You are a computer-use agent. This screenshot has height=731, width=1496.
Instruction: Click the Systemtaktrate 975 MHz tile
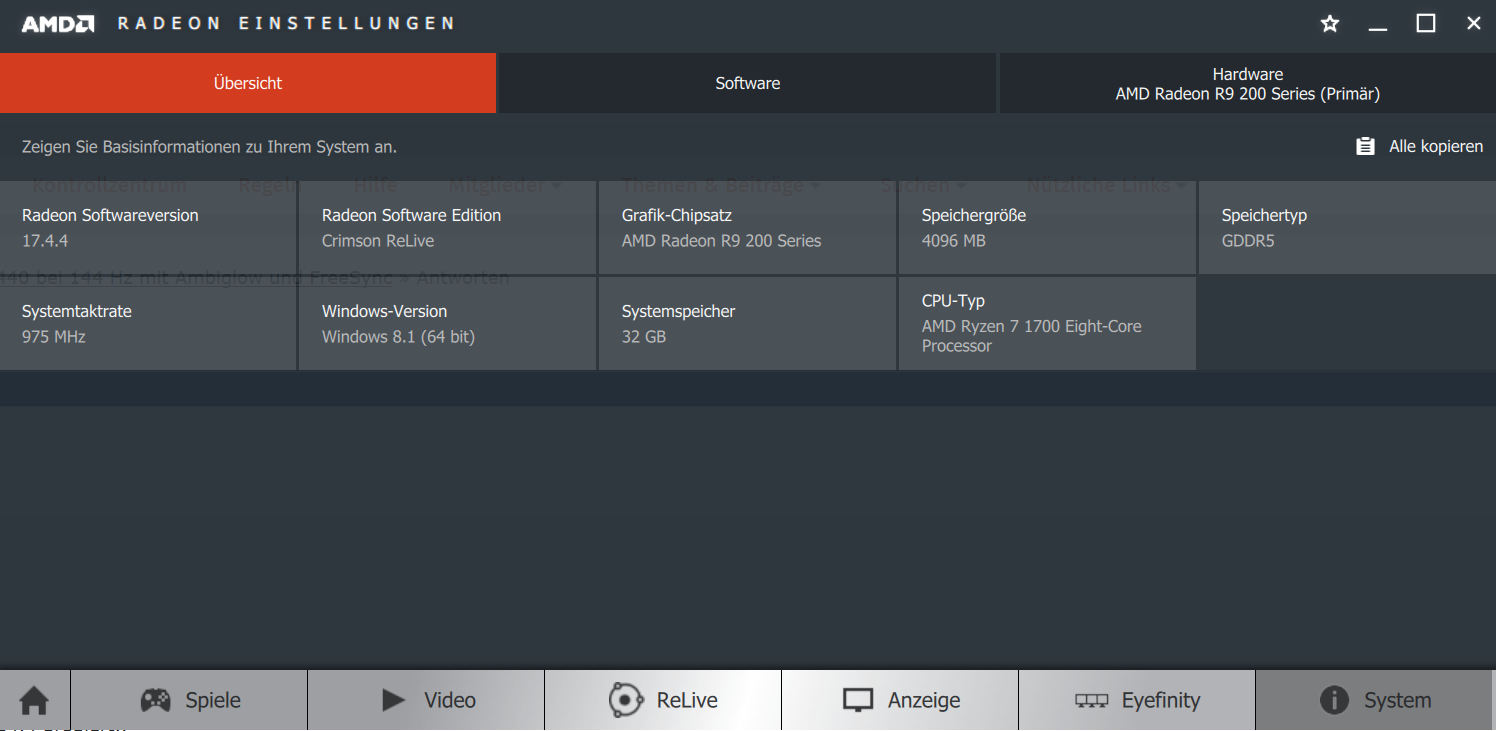pos(148,323)
